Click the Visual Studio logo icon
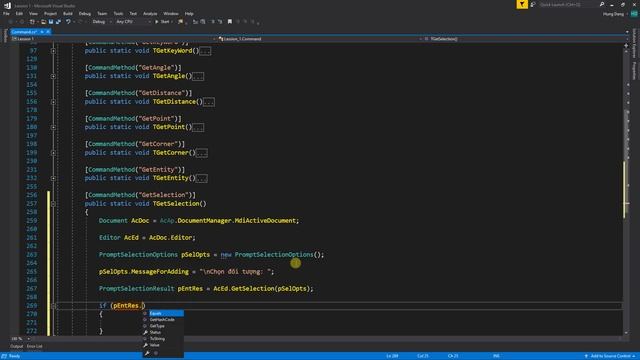This screenshot has height=360, width=640. (x=7, y=5)
